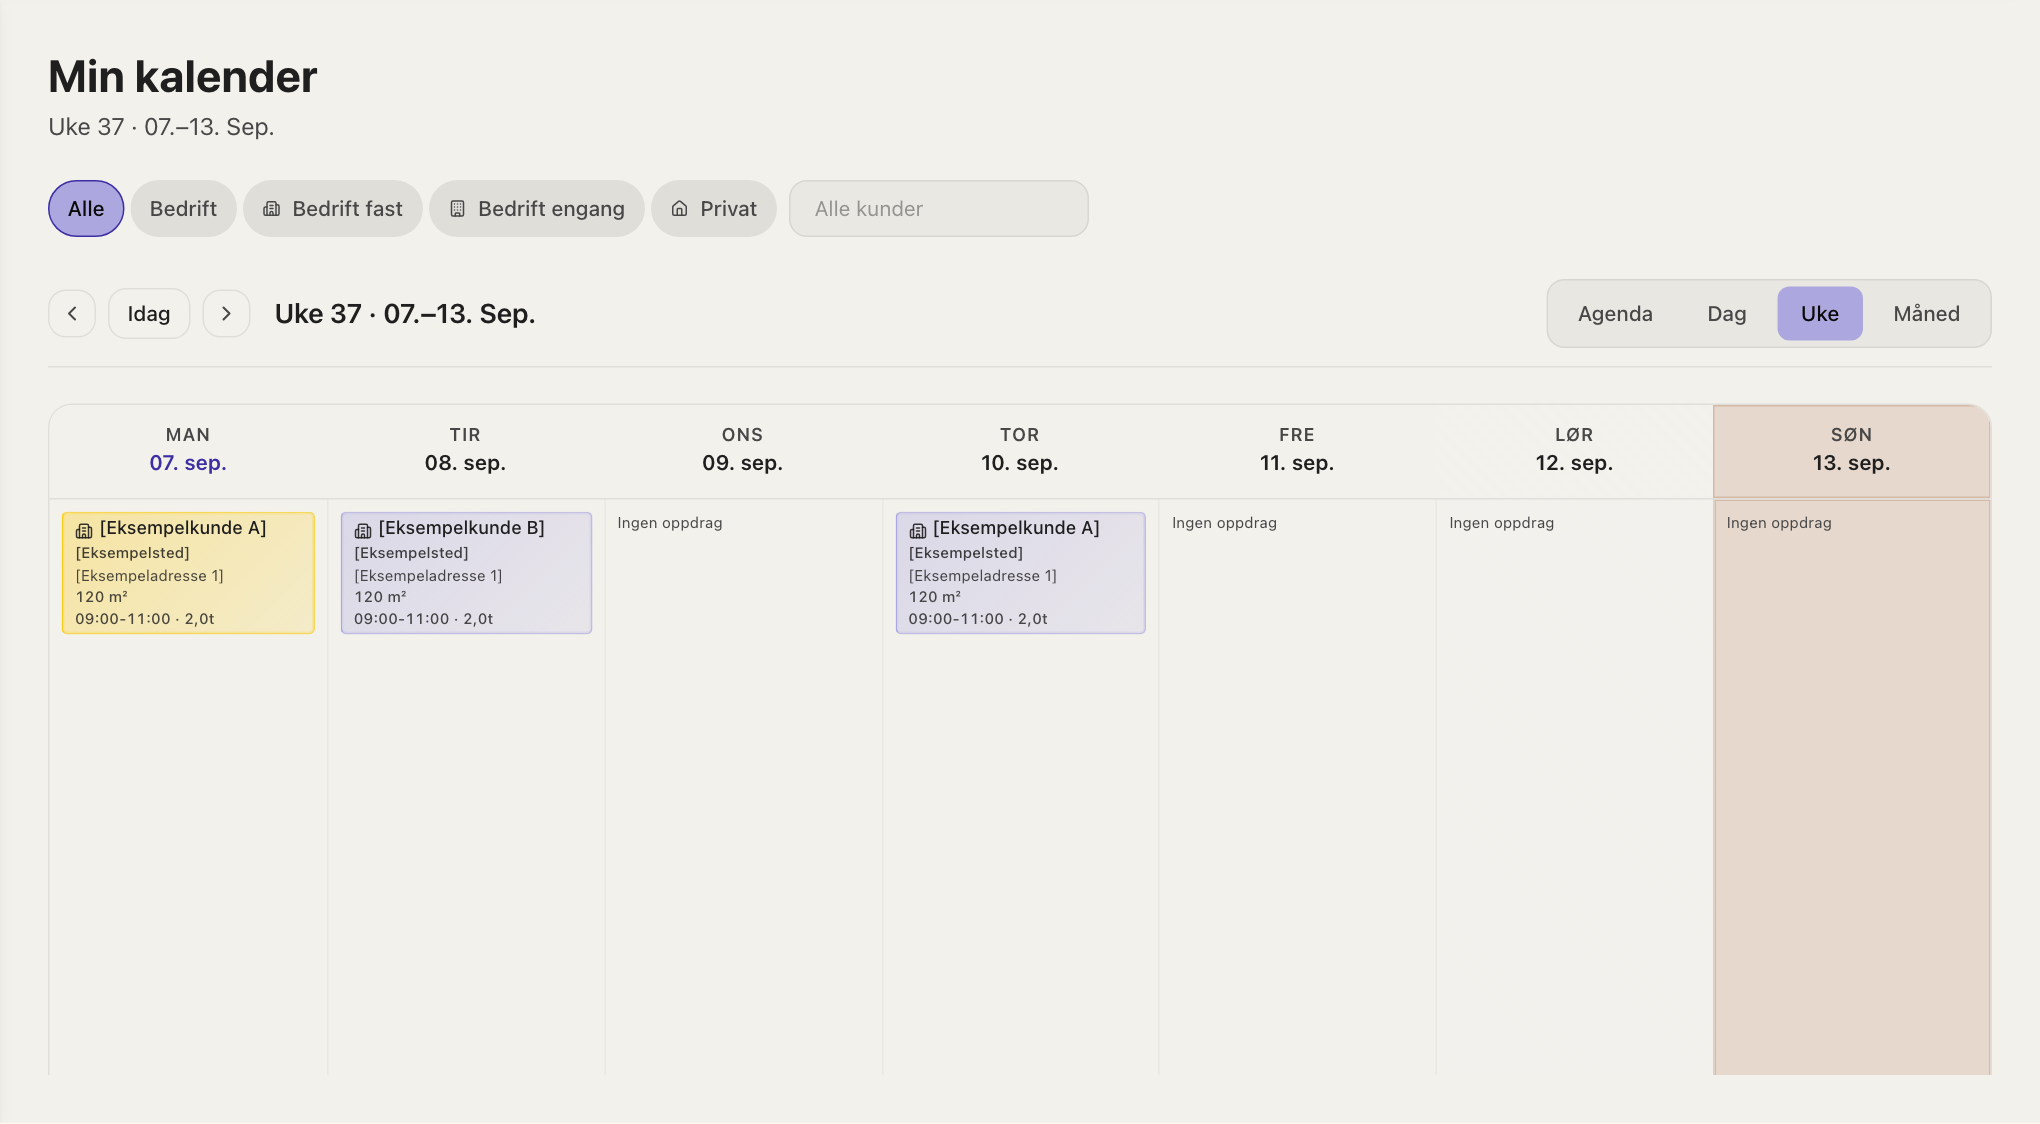Switch to Måned view

pos(1926,314)
